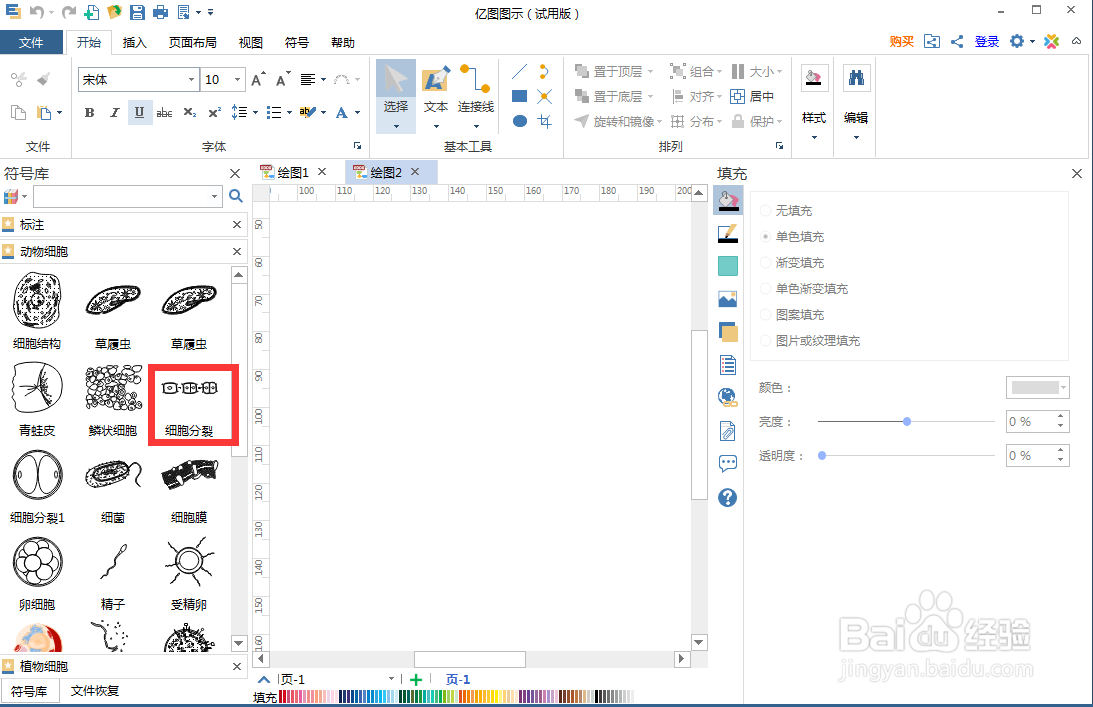Image resolution: width=1093 pixels, height=707 pixels.
Task: Choose the 精子 symbol thumbnail
Action: click(113, 561)
